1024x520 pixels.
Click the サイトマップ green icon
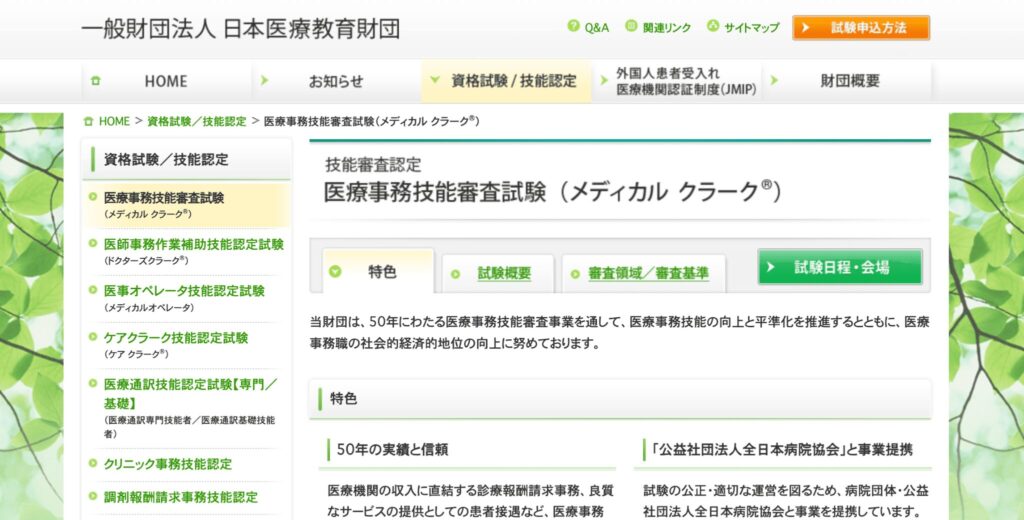pyautogui.click(x=713, y=26)
